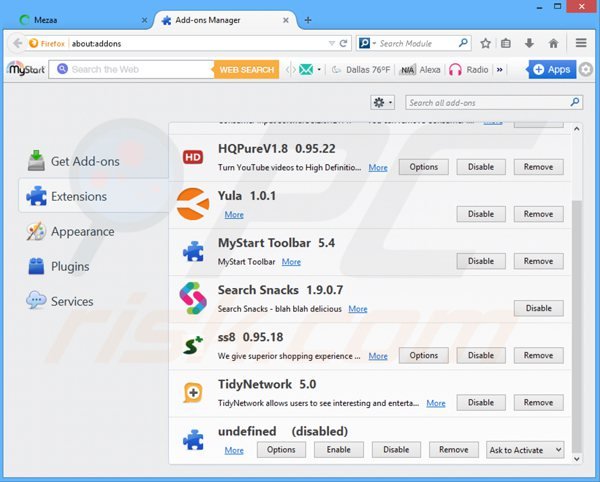Open More link for Search Snacks

358,309
